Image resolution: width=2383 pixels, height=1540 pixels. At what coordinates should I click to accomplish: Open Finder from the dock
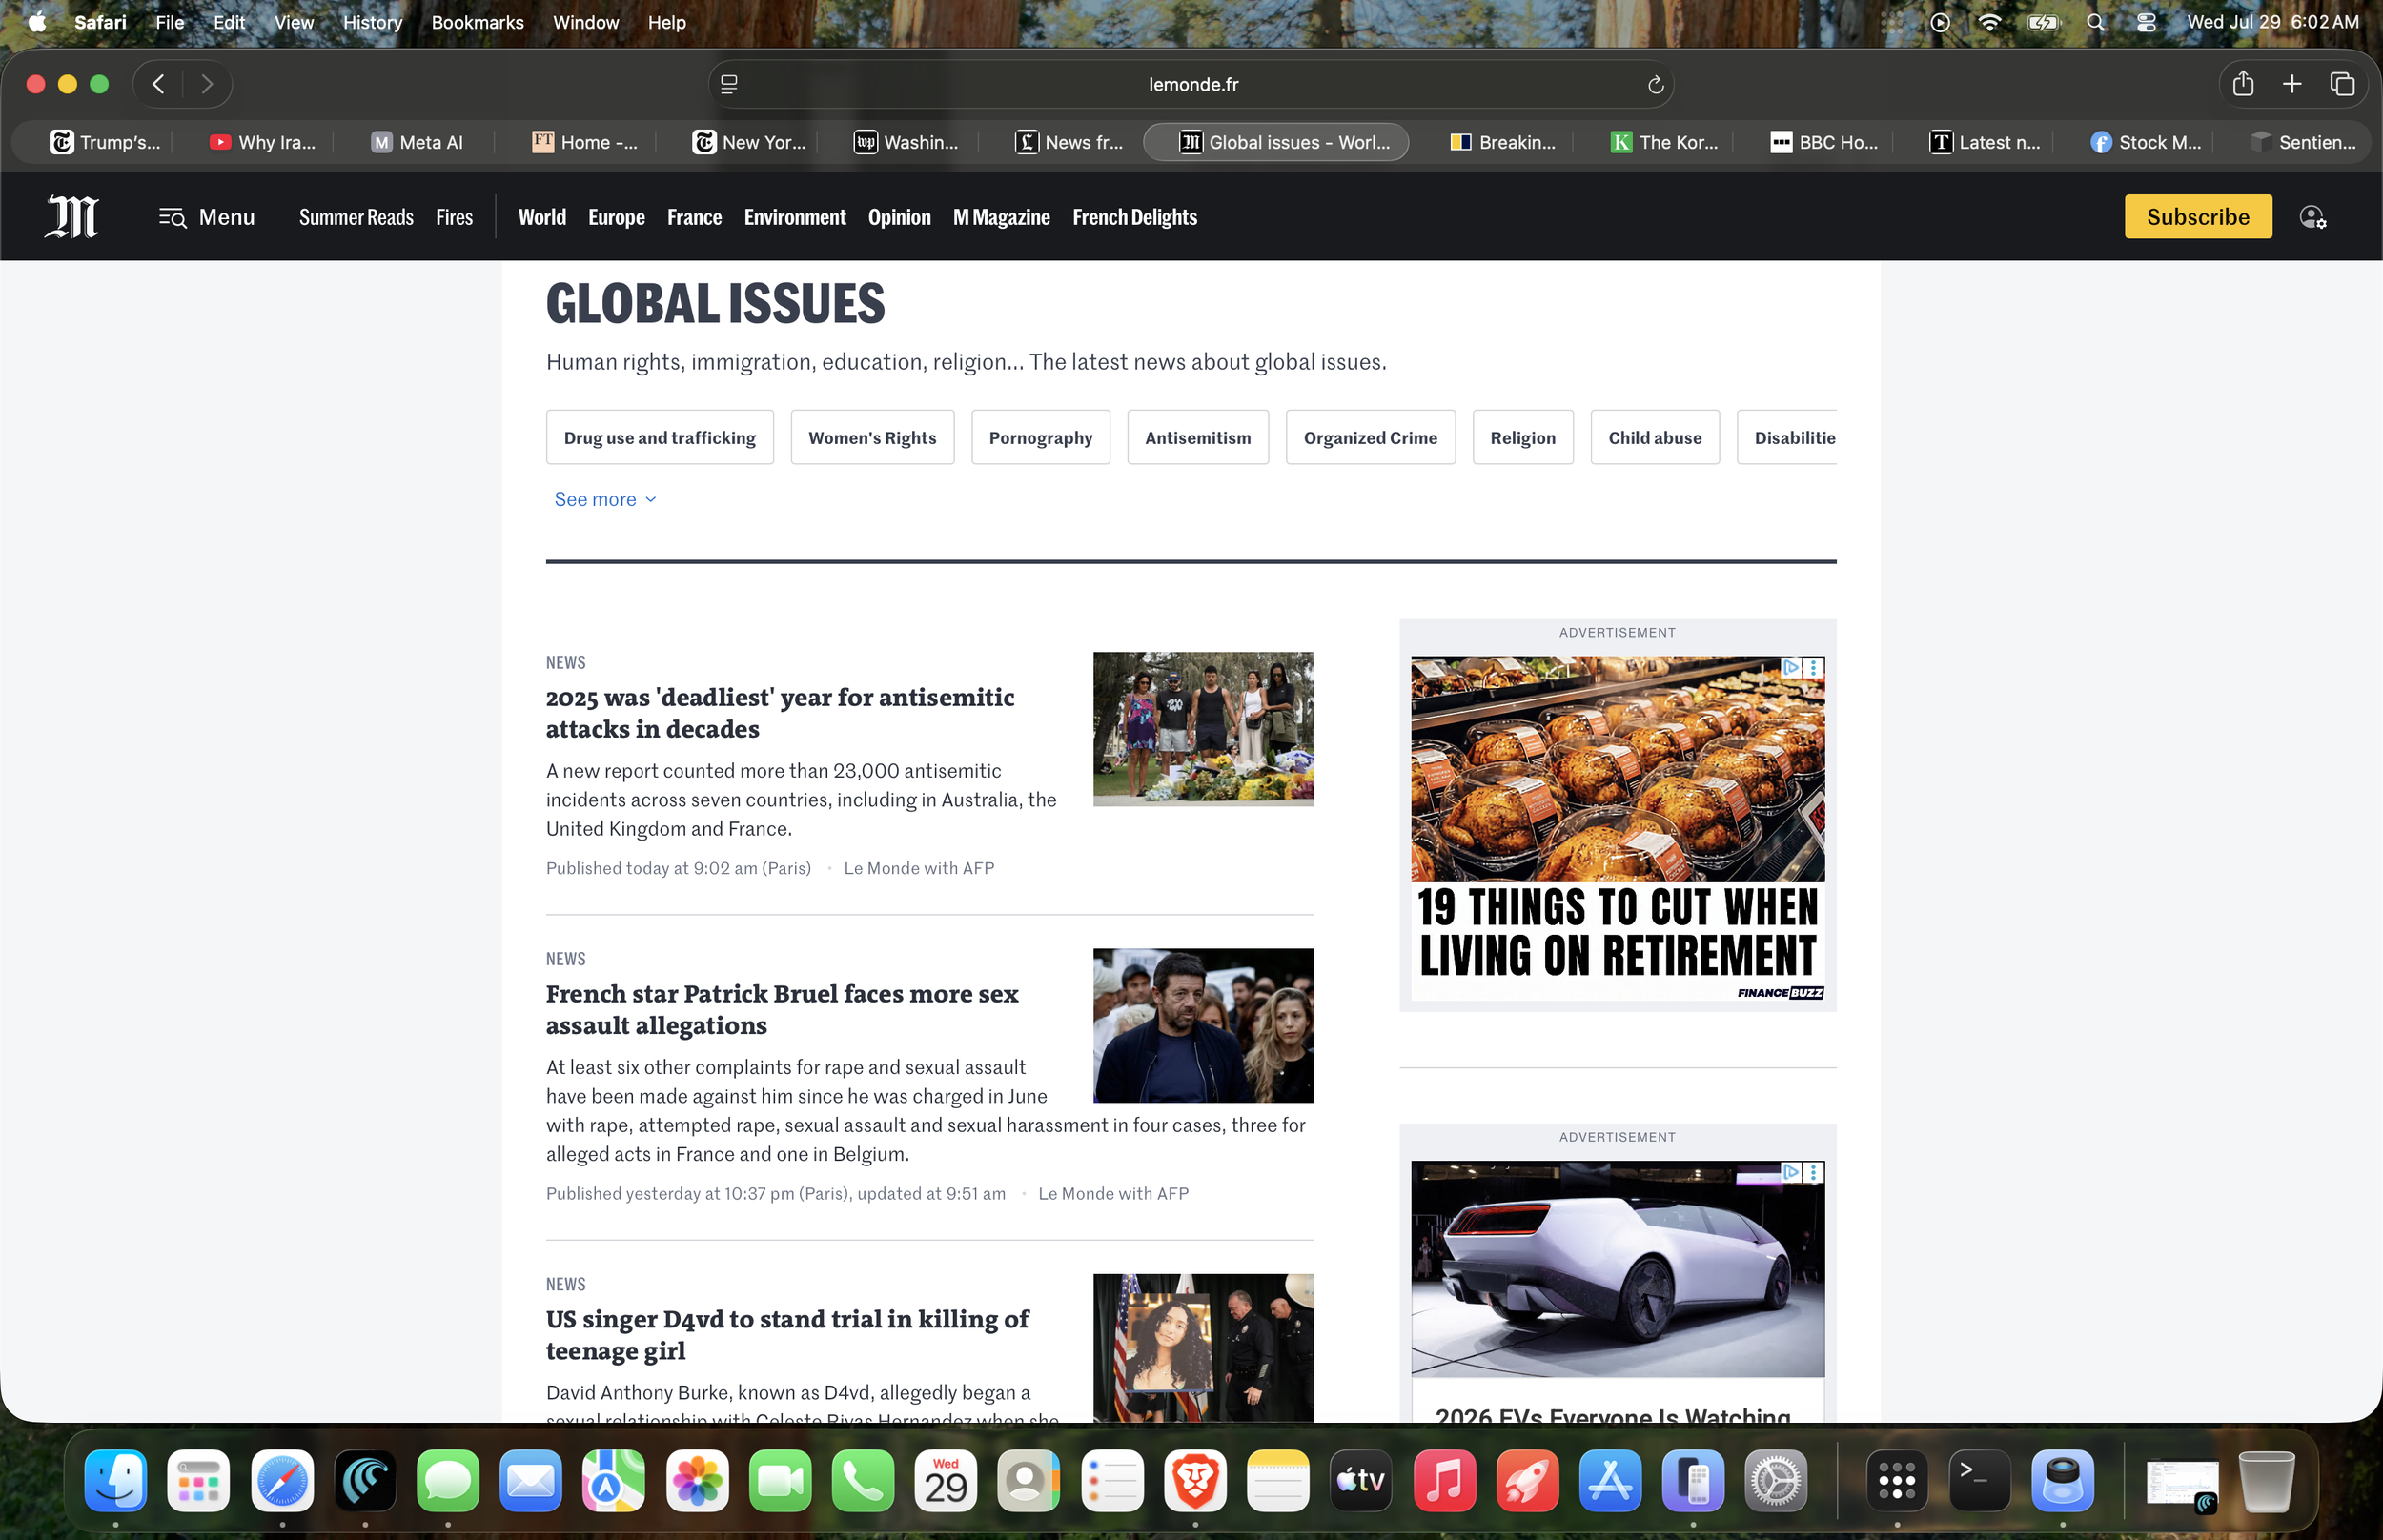tap(116, 1480)
